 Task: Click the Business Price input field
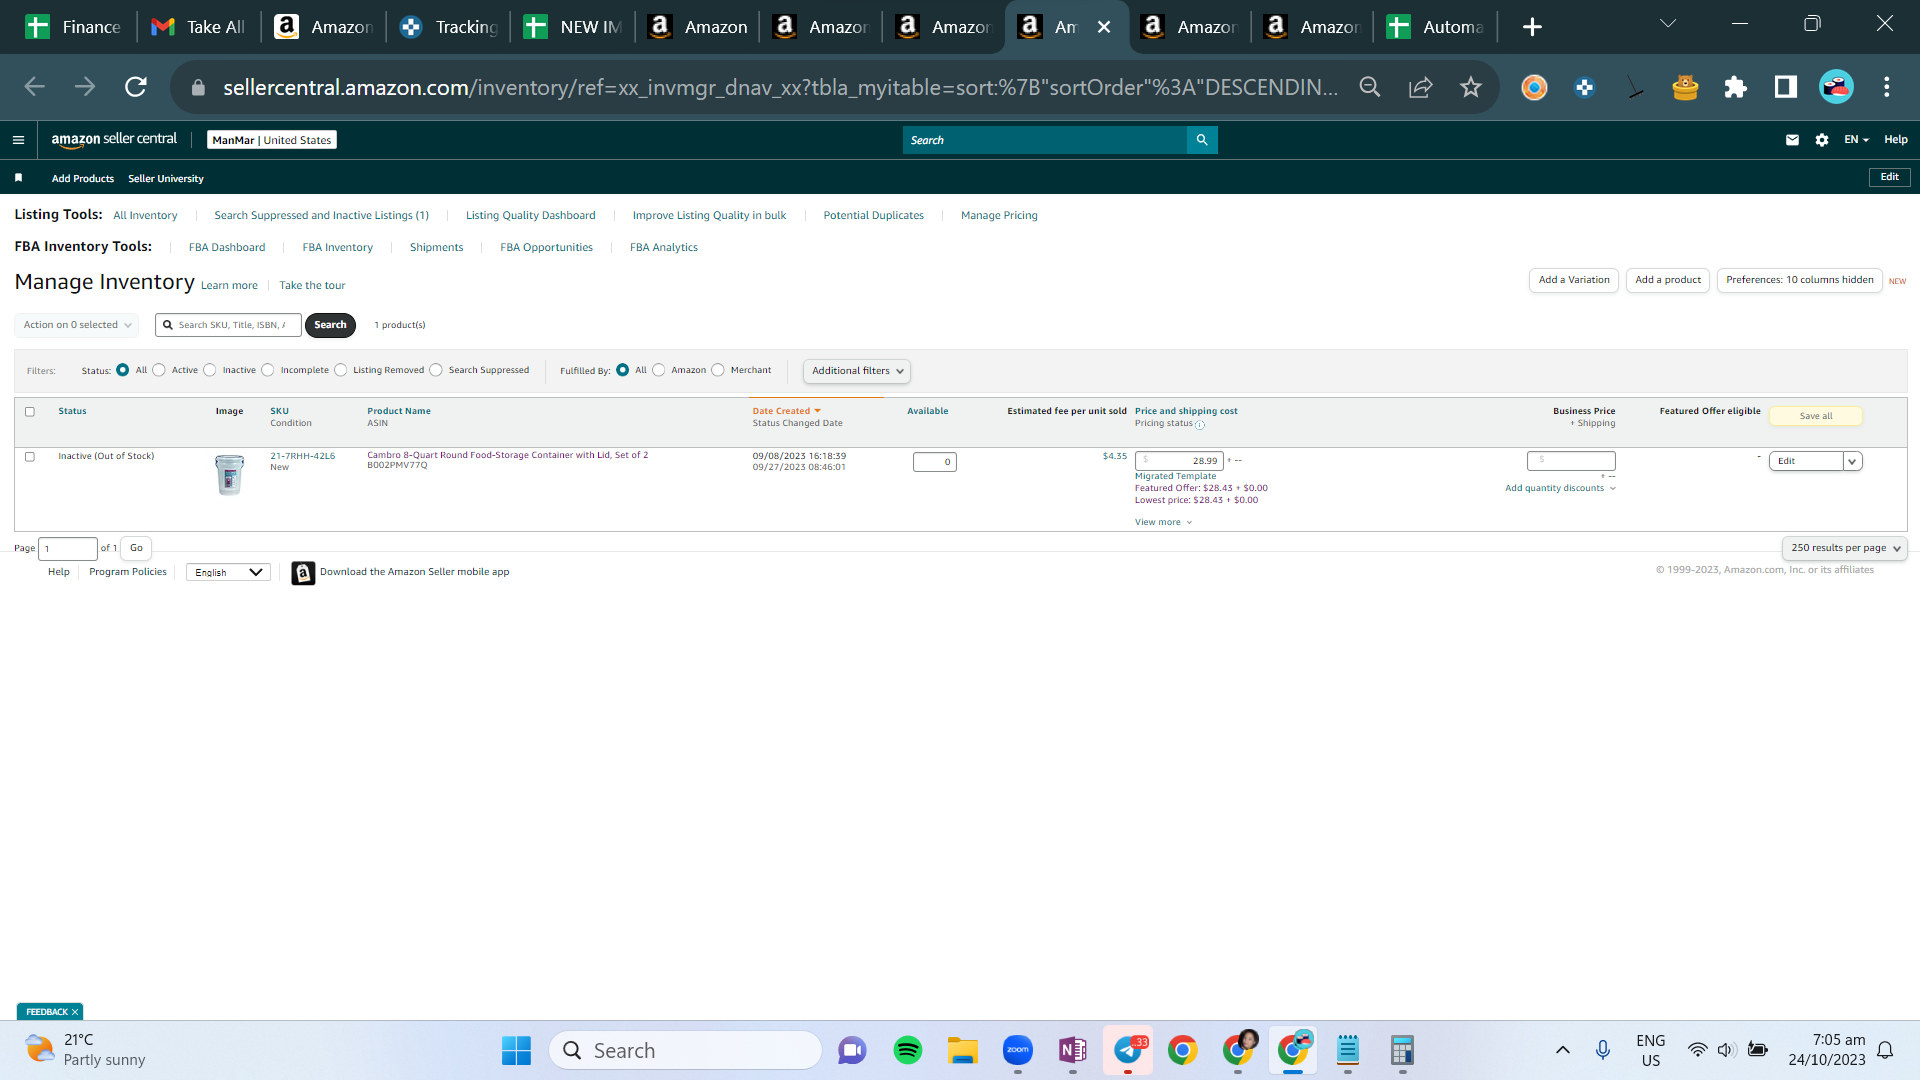(x=1571, y=460)
